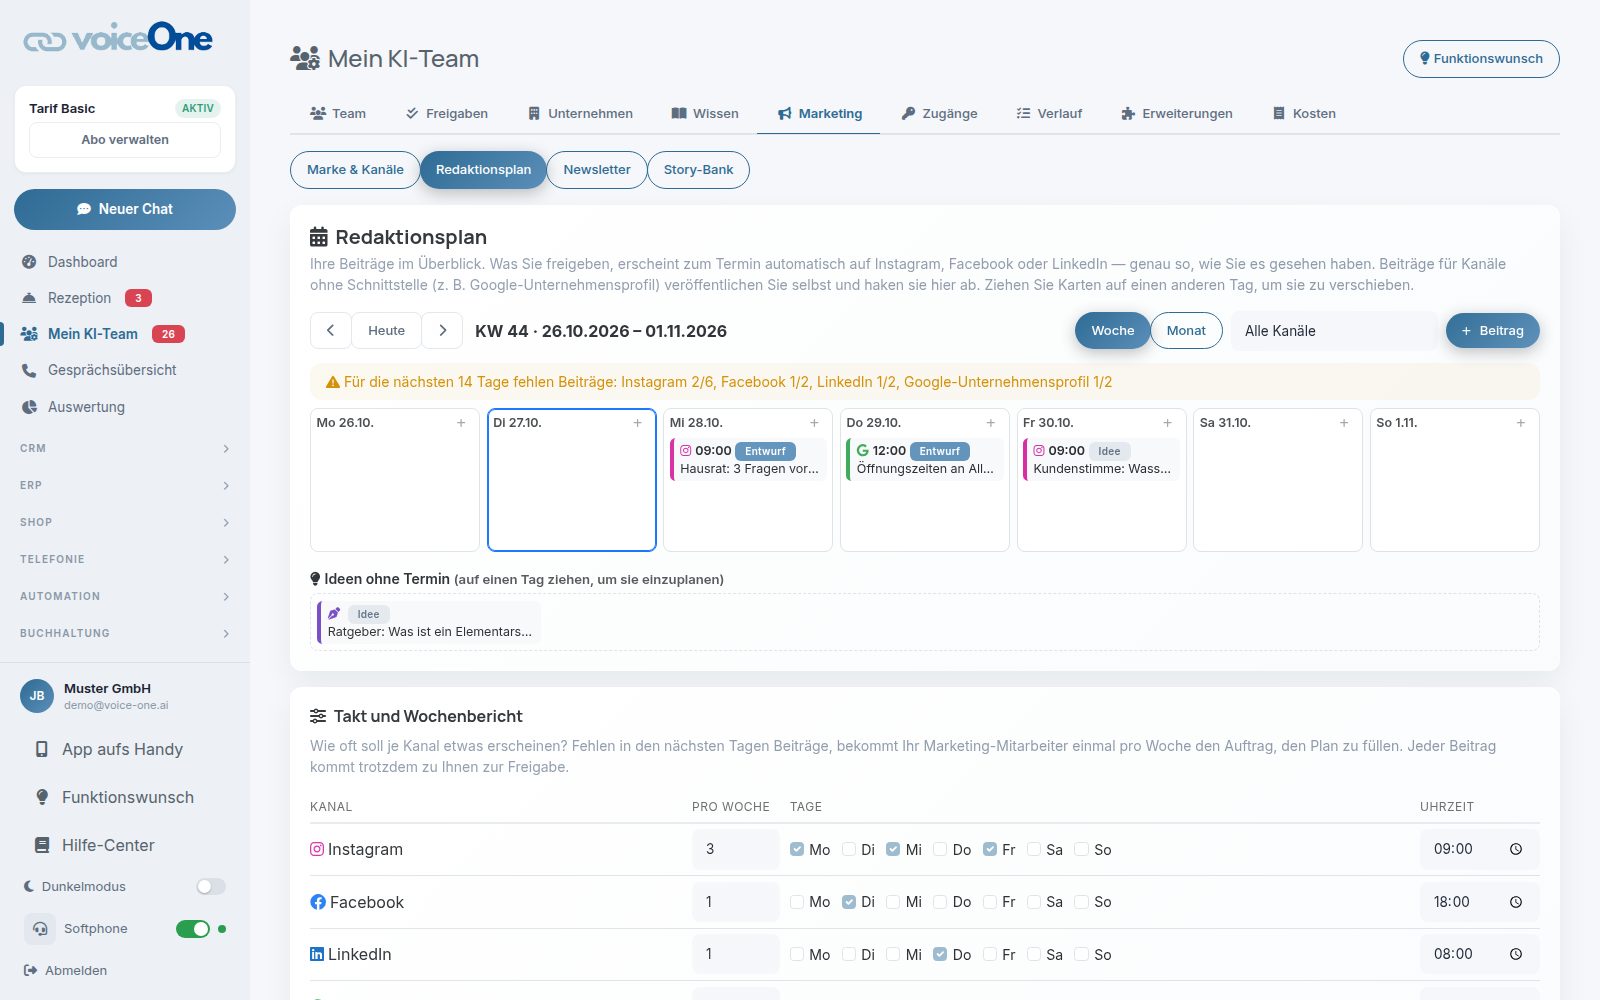The width and height of the screenshot is (1600, 1000).
Task: Add a post on So 1.11. plus icon
Action: (1521, 423)
